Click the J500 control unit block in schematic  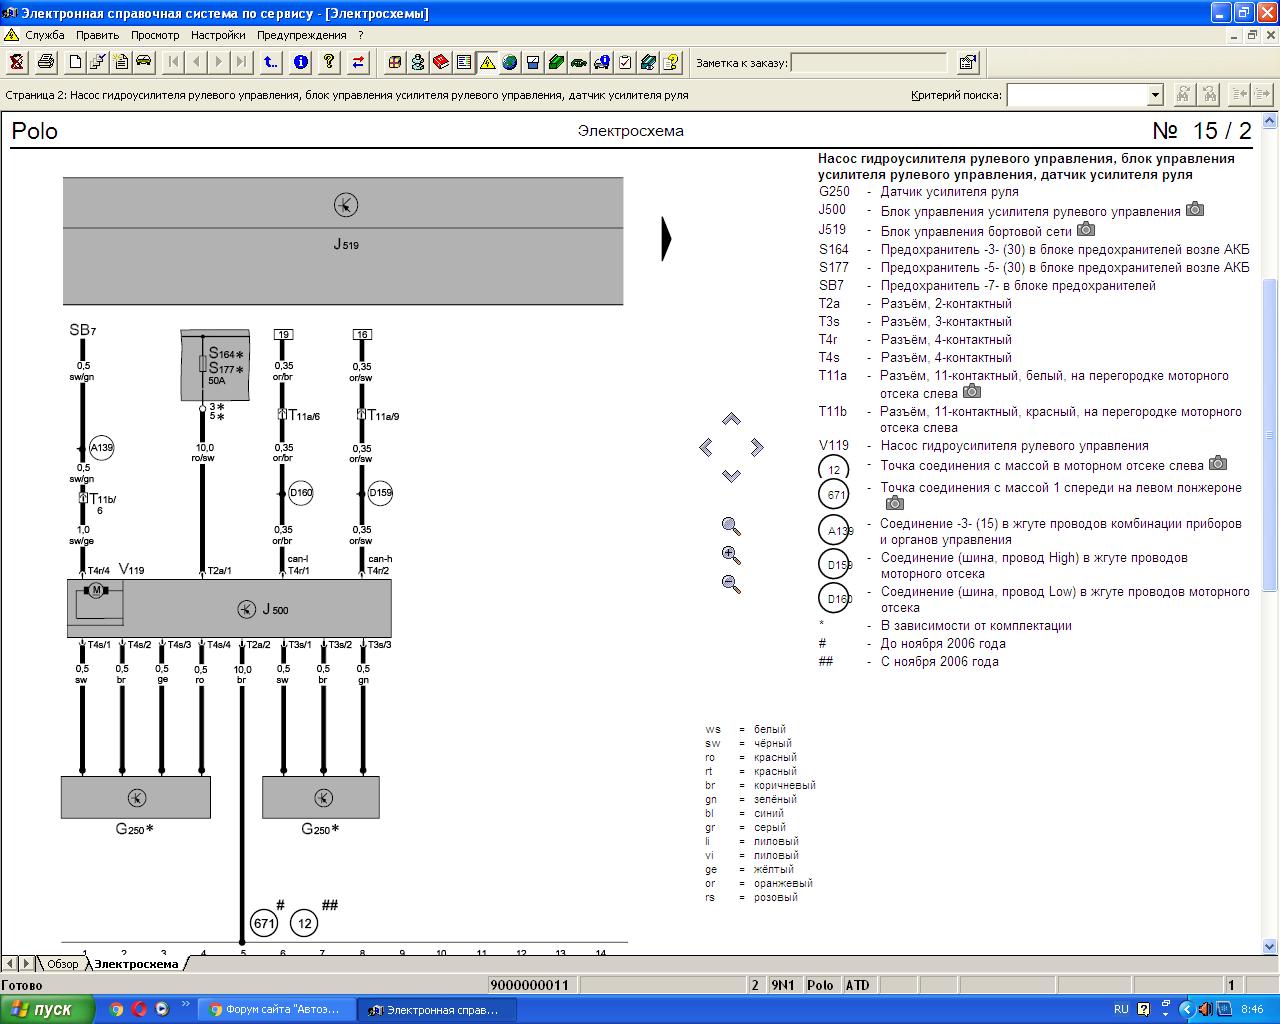(x=229, y=608)
